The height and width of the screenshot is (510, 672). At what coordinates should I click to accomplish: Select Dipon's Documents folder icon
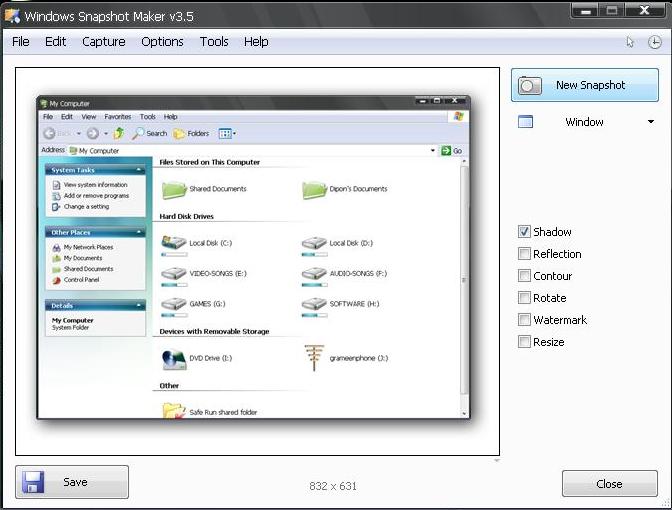pos(314,190)
